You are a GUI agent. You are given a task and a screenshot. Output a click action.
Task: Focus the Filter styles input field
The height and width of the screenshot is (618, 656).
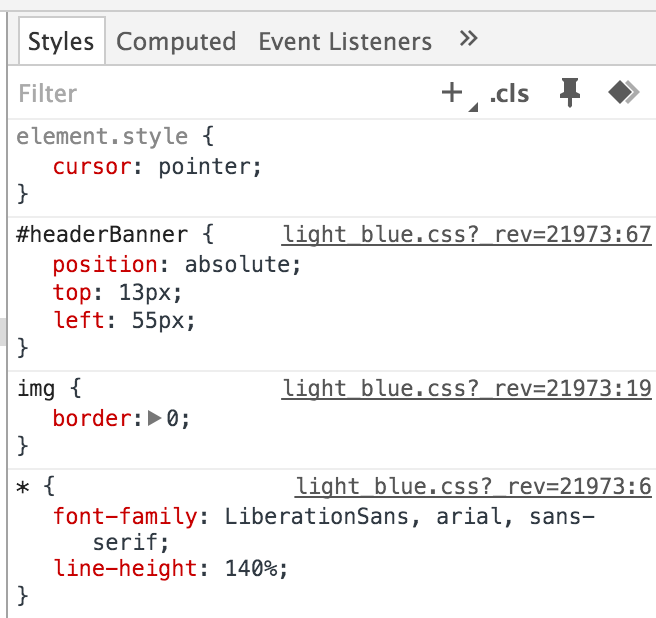(200, 94)
